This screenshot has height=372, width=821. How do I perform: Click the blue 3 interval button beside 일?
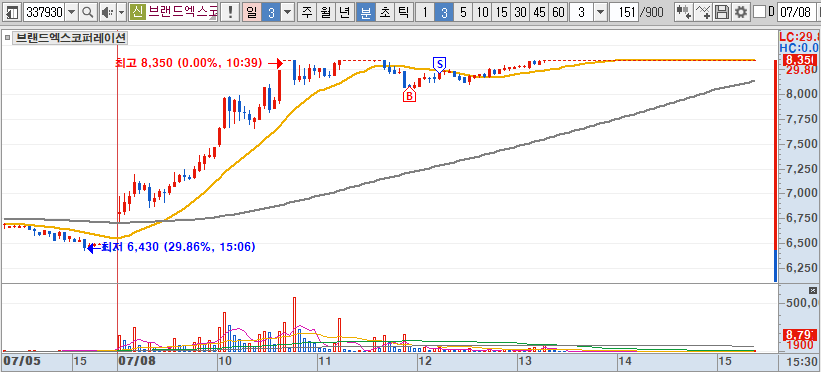[x=271, y=12]
